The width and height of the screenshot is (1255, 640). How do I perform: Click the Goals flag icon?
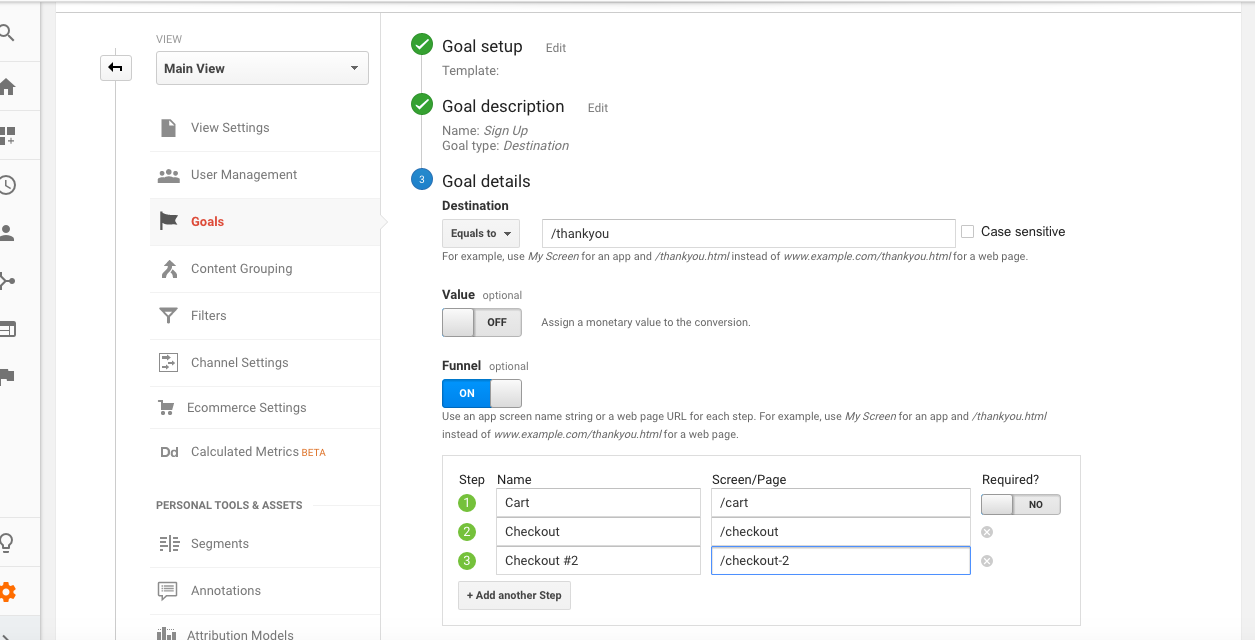coord(168,221)
